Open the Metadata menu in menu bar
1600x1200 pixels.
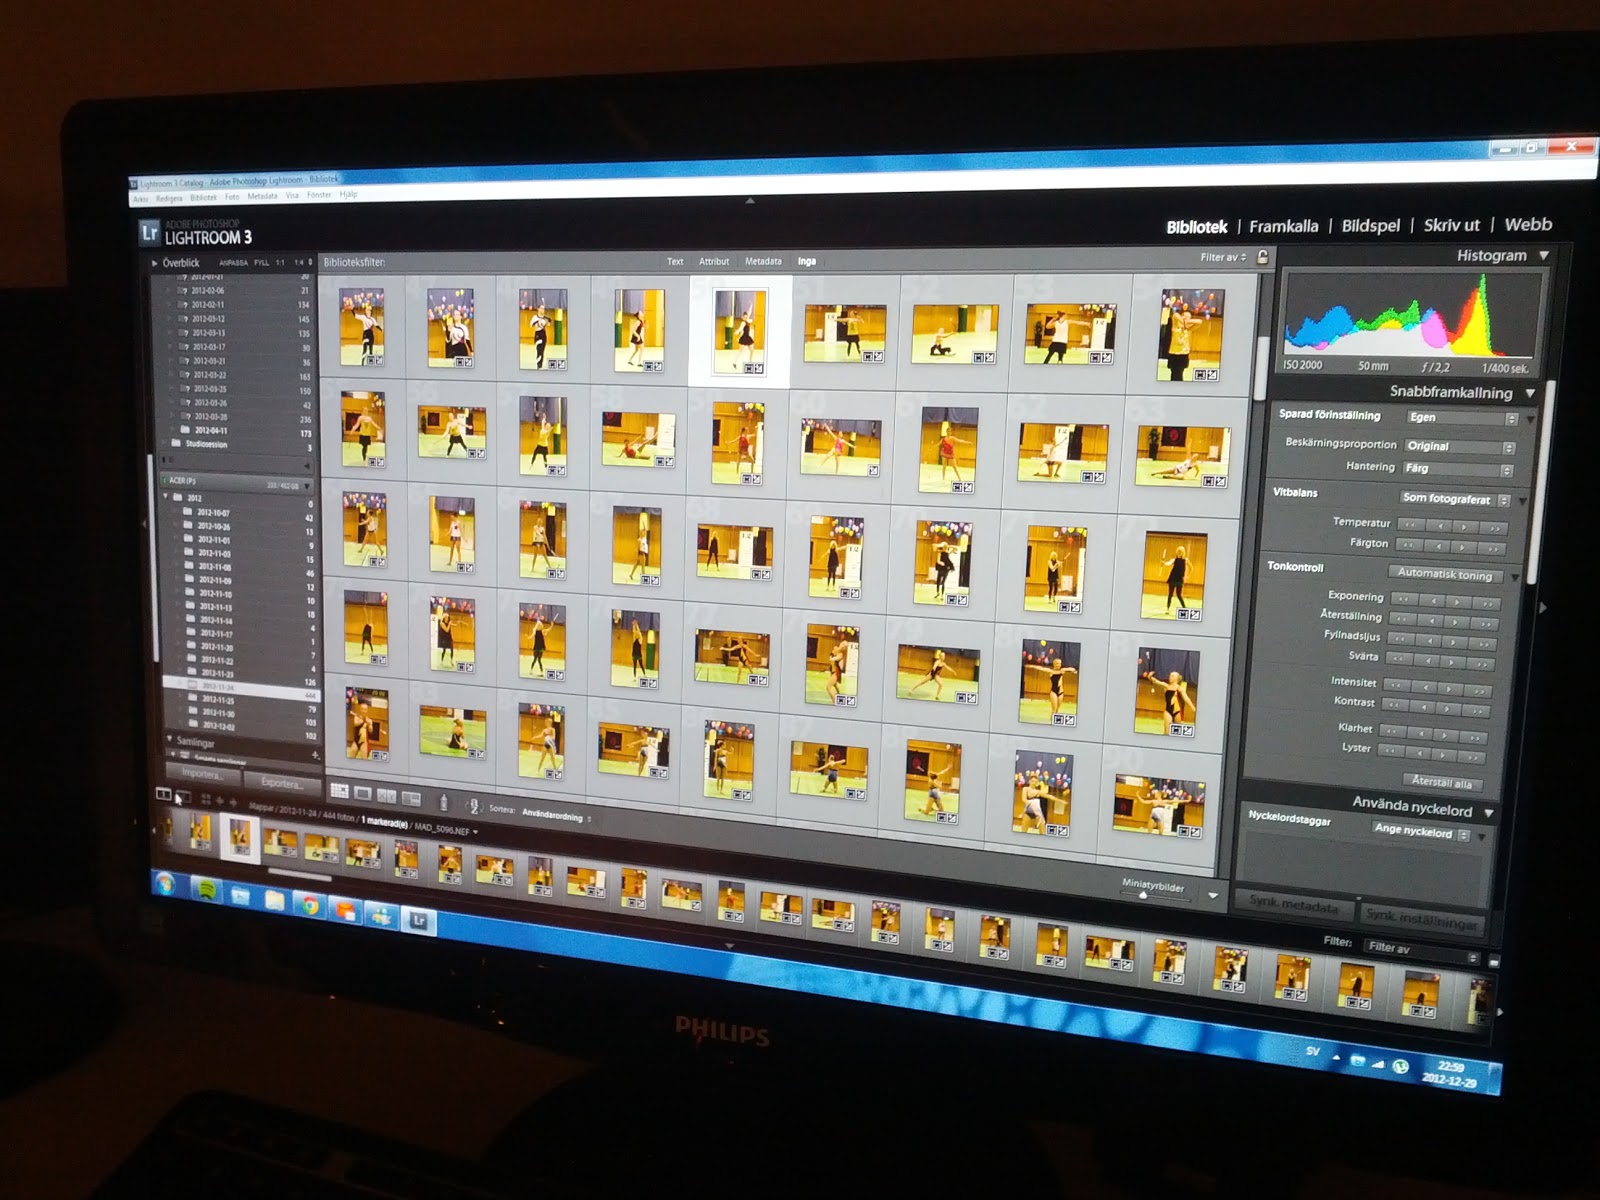tap(262, 196)
